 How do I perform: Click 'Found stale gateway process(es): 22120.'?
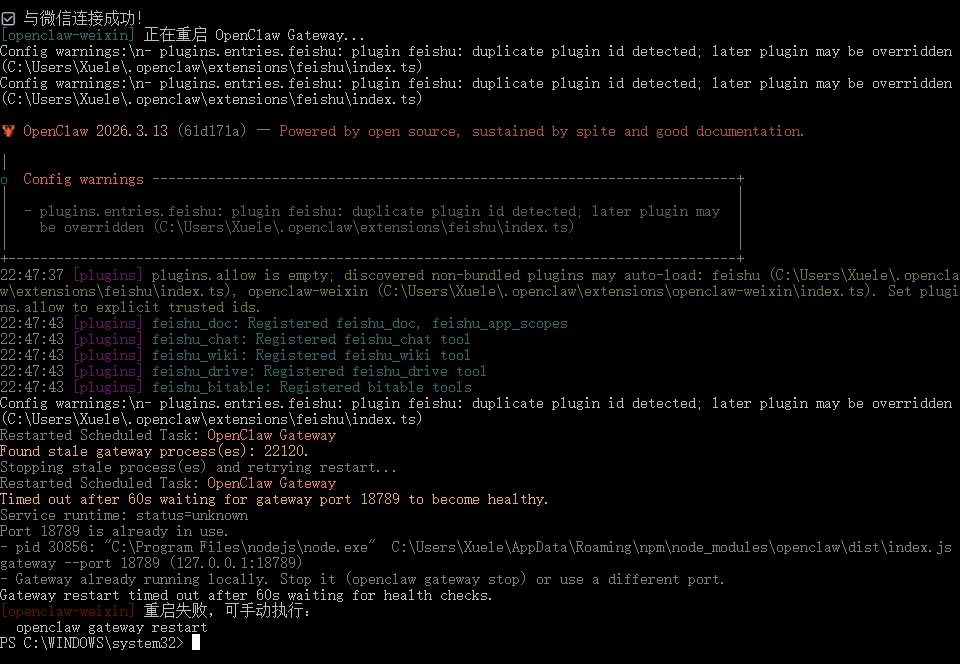pyautogui.click(x=154, y=451)
